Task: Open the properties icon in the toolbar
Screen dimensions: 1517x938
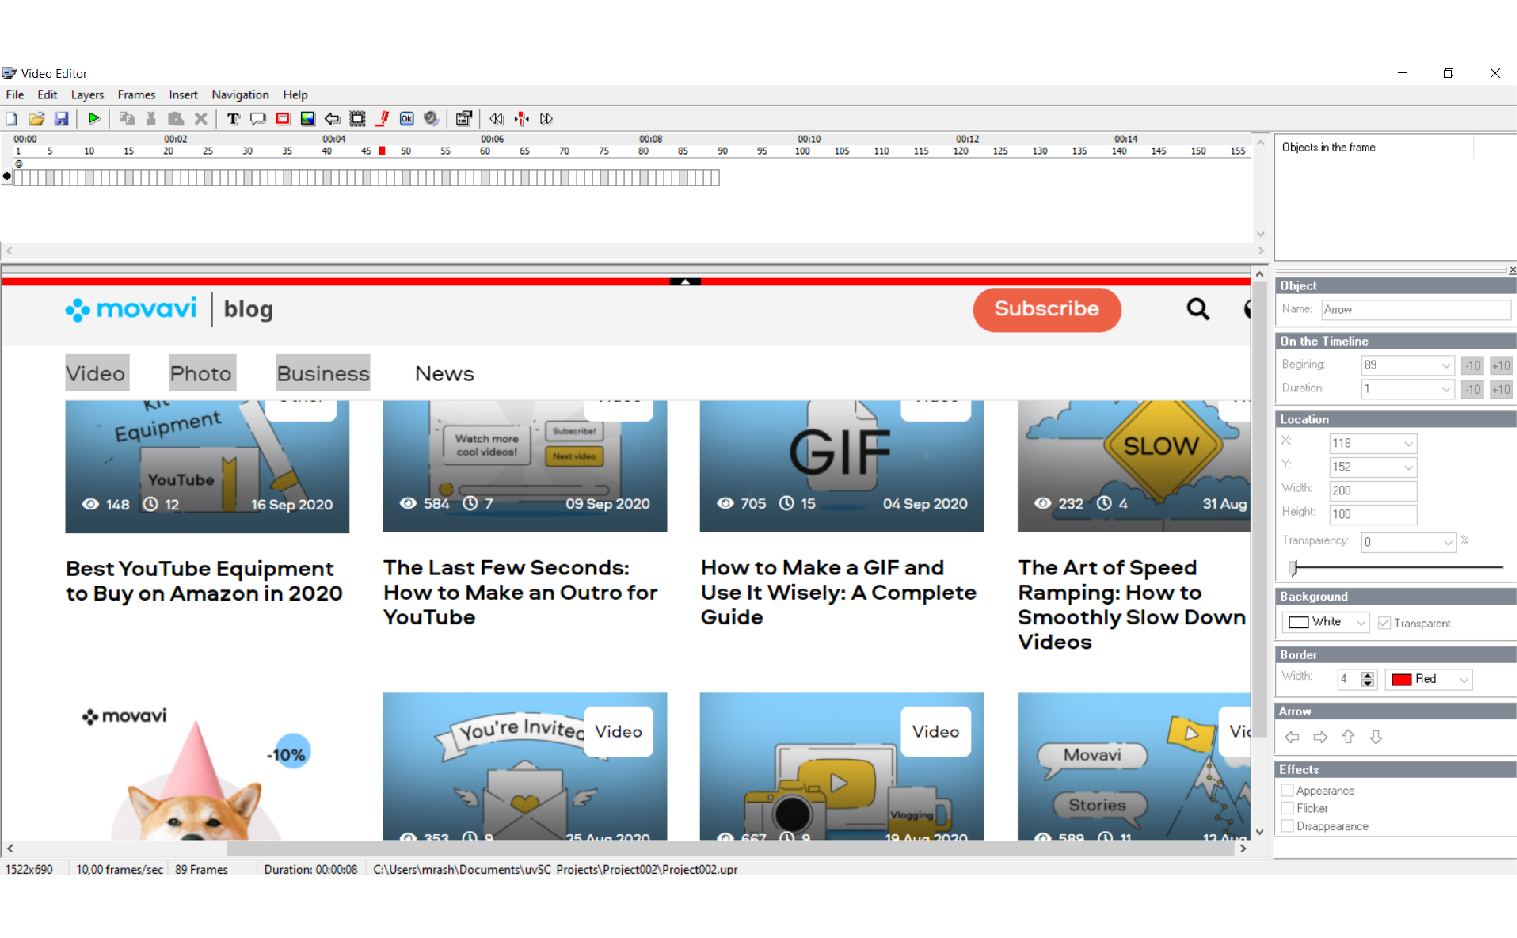Action: pyautogui.click(x=464, y=119)
